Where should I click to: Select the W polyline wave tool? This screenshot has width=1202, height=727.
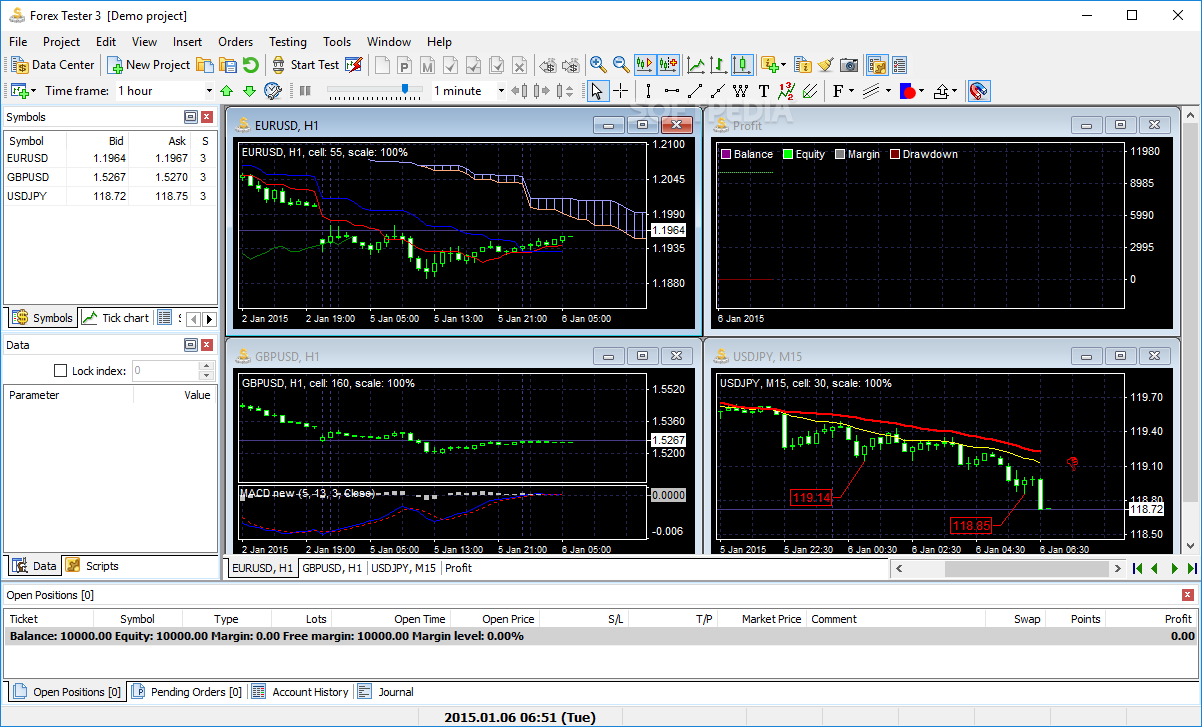point(741,91)
